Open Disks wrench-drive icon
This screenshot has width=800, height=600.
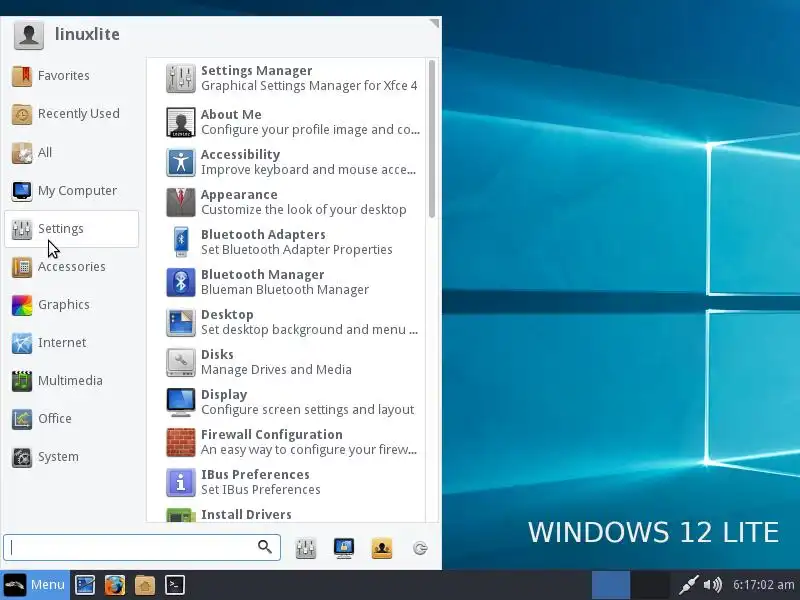tap(181, 362)
